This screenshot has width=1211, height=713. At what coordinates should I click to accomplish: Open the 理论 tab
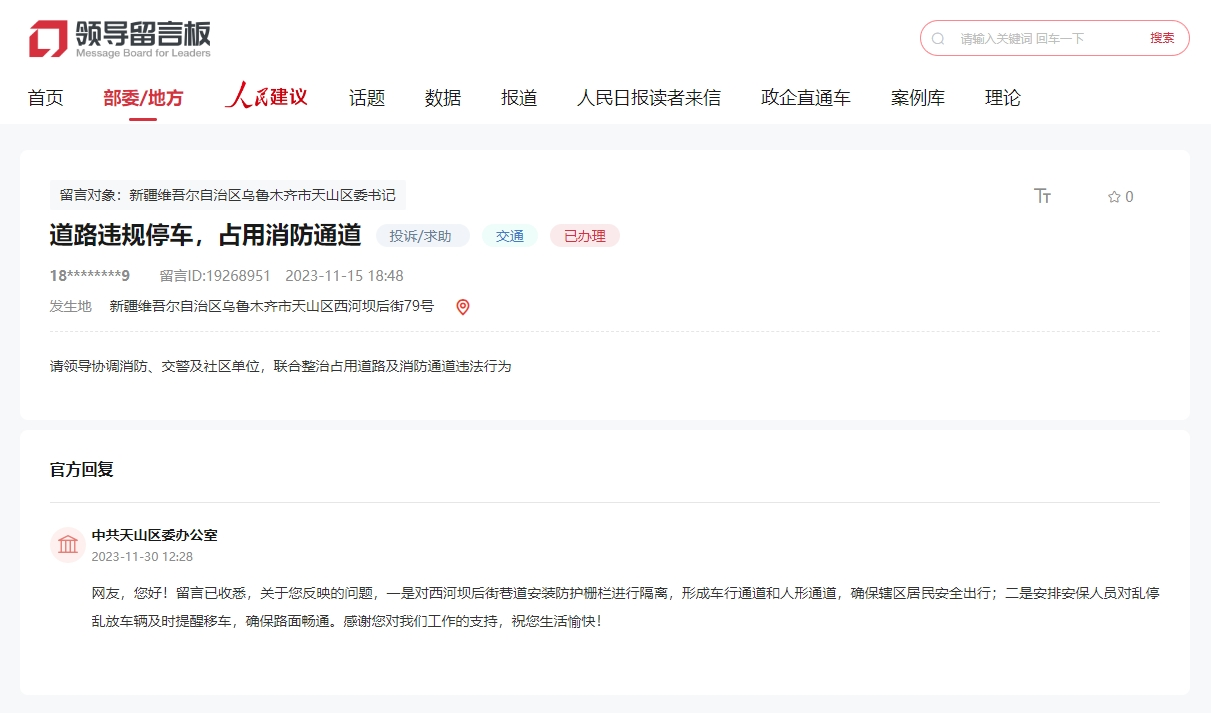pos(1002,98)
